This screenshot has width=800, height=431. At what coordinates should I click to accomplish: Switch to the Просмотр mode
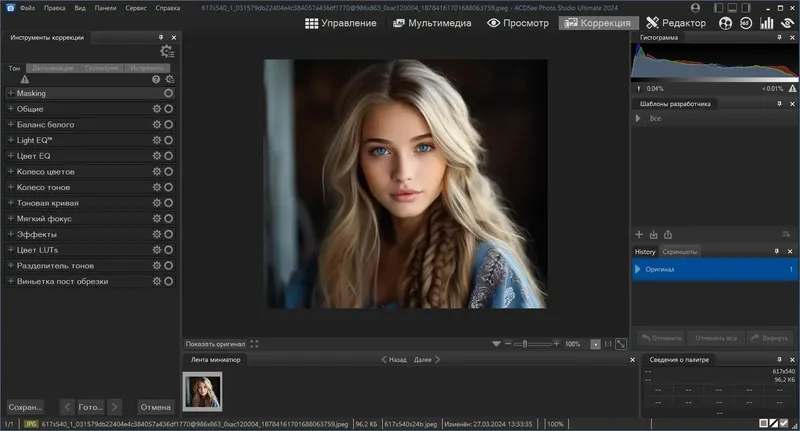[518, 23]
